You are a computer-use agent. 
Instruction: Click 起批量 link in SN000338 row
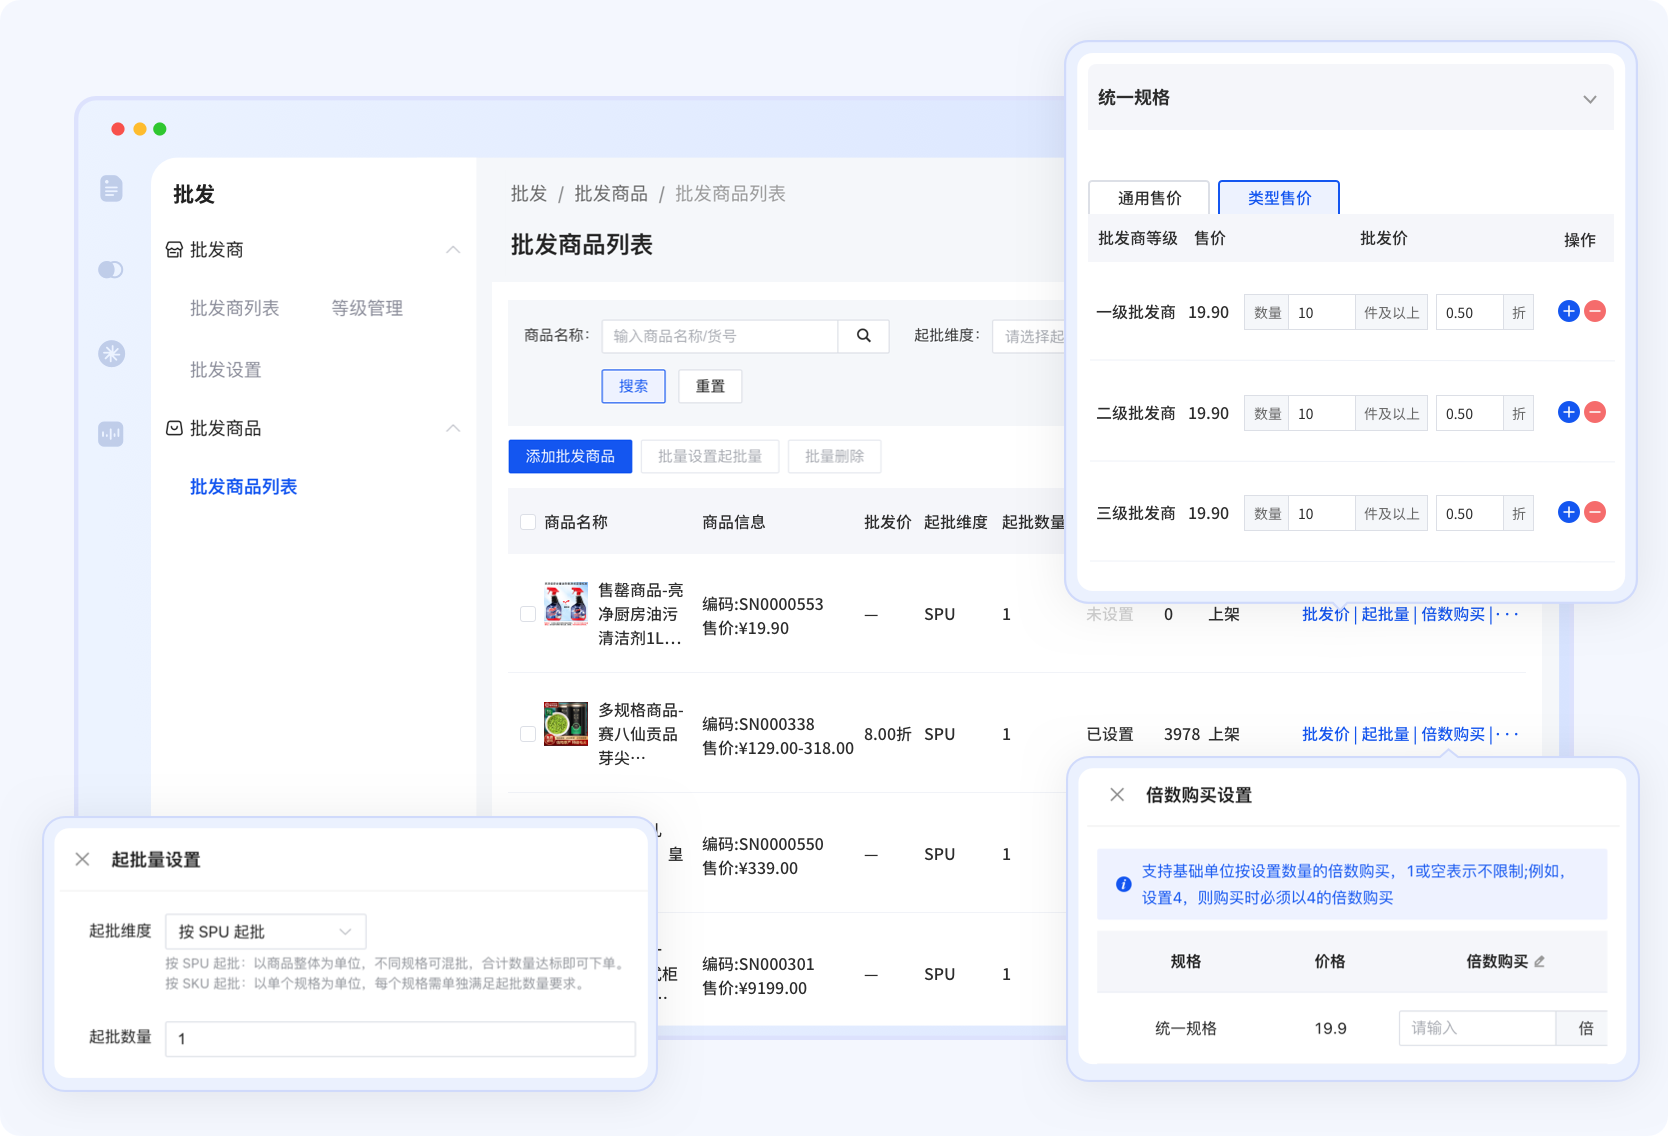(1385, 734)
